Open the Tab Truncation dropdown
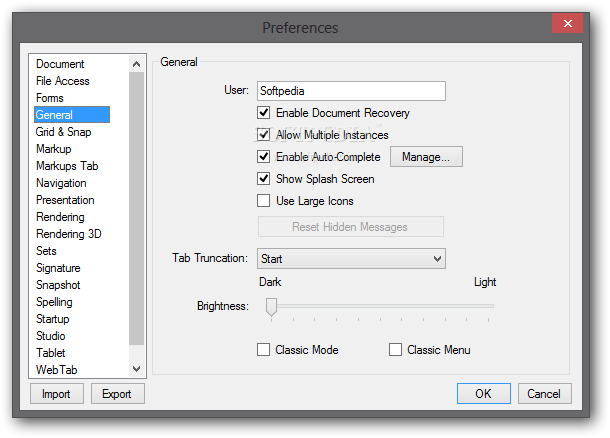Image resolution: width=610 pixels, height=438 pixels. (x=351, y=259)
